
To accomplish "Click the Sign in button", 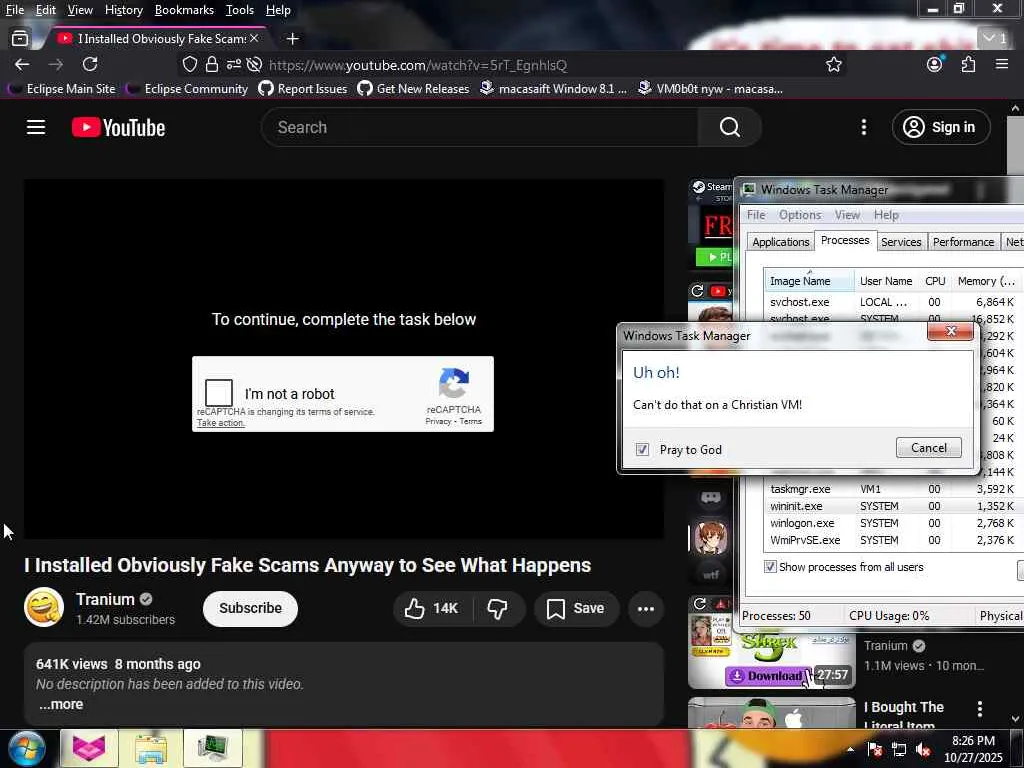I will click(940, 127).
